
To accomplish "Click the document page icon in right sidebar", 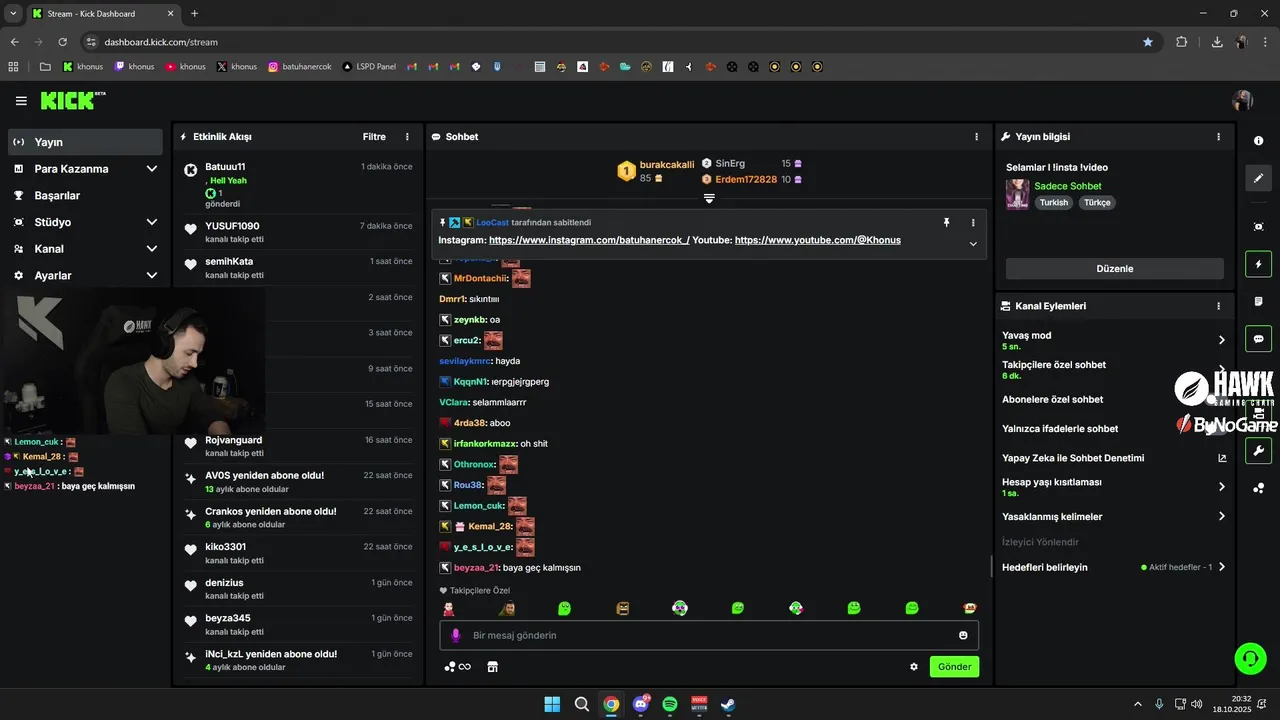I will point(1259,301).
